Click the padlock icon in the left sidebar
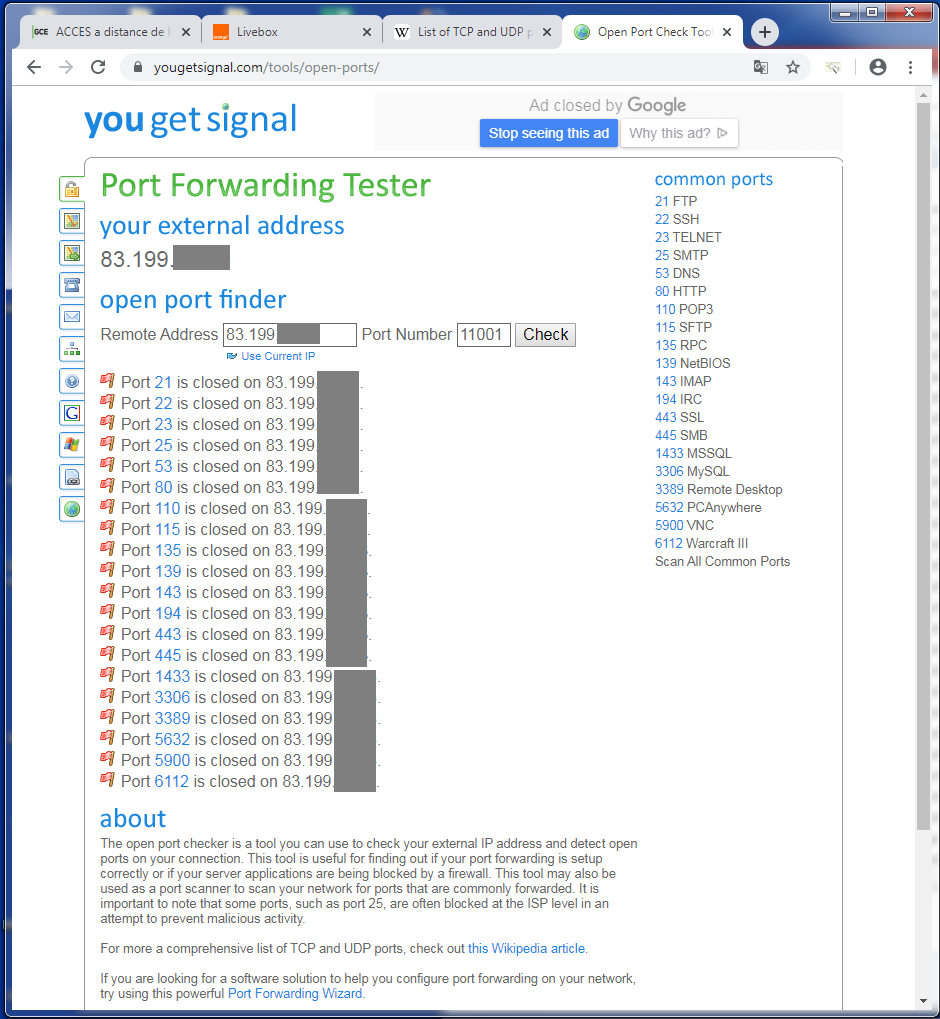The width and height of the screenshot is (940, 1019). coord(72,189)
